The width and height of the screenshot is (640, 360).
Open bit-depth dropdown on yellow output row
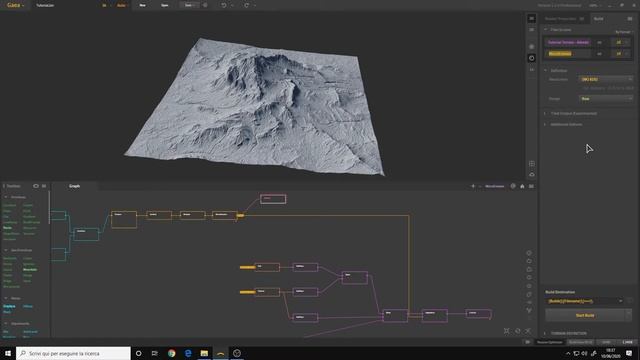622,53
